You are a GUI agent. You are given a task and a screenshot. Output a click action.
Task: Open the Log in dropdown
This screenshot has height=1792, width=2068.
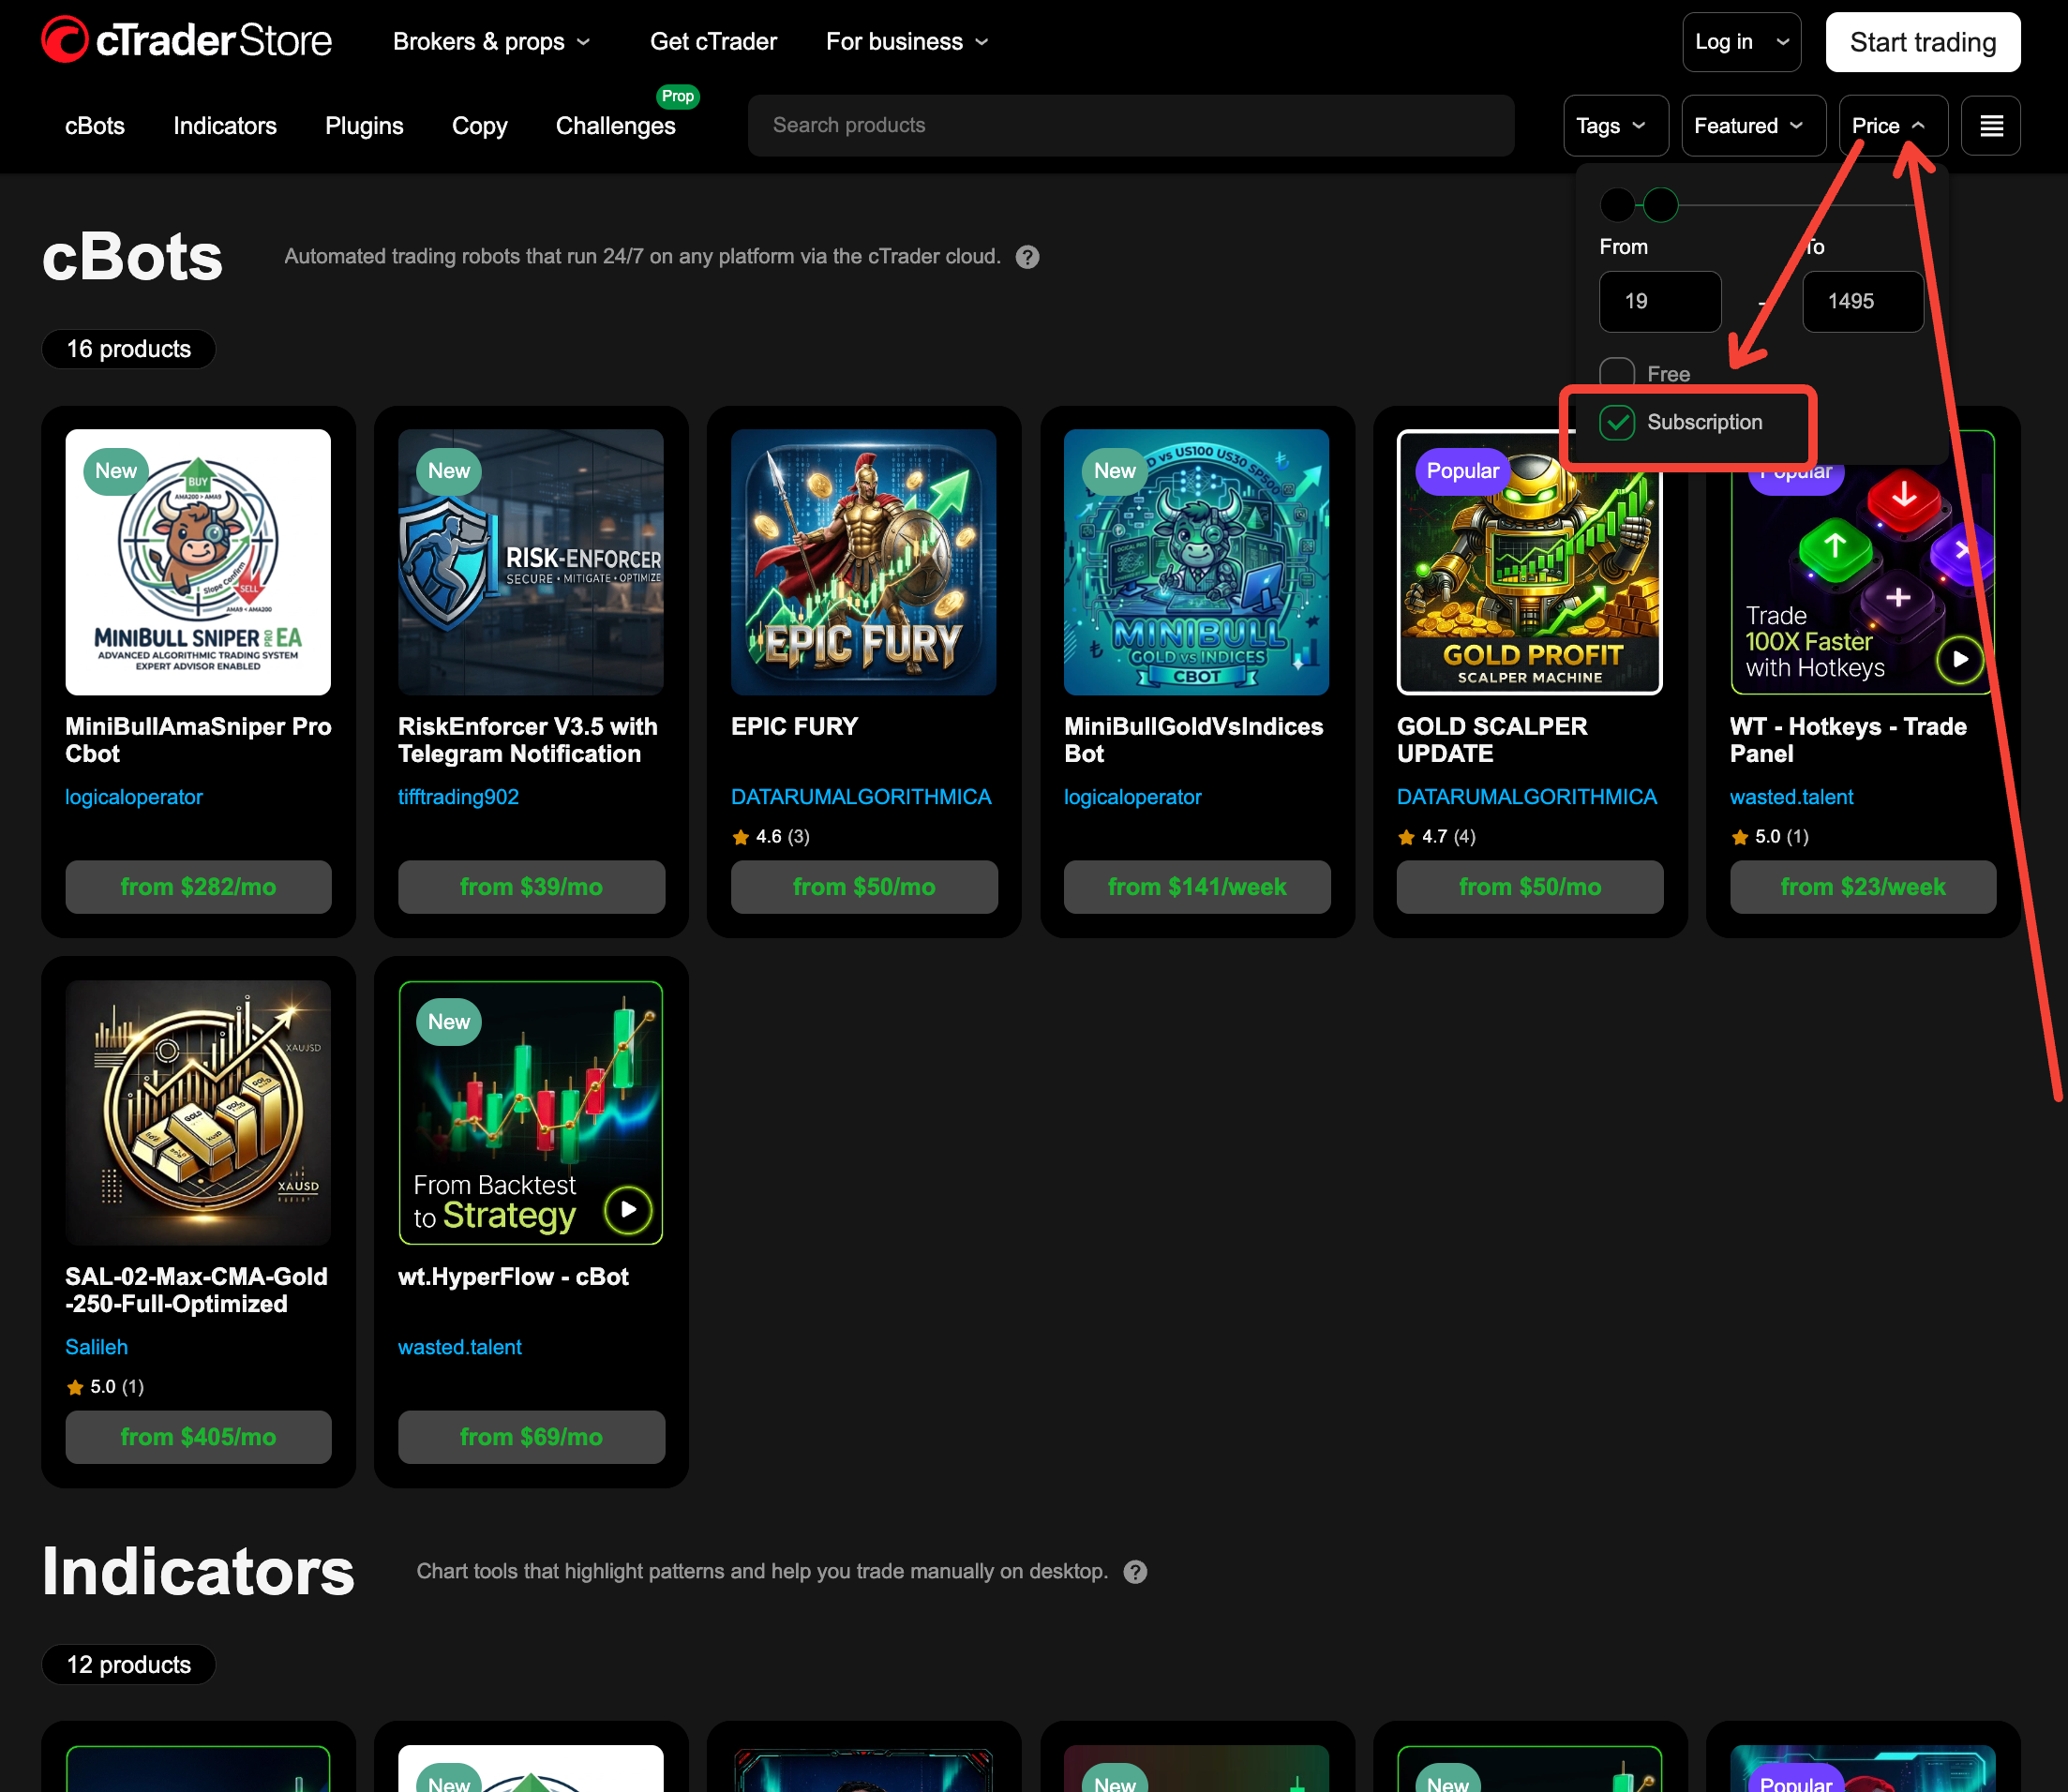coord(1741,42)
